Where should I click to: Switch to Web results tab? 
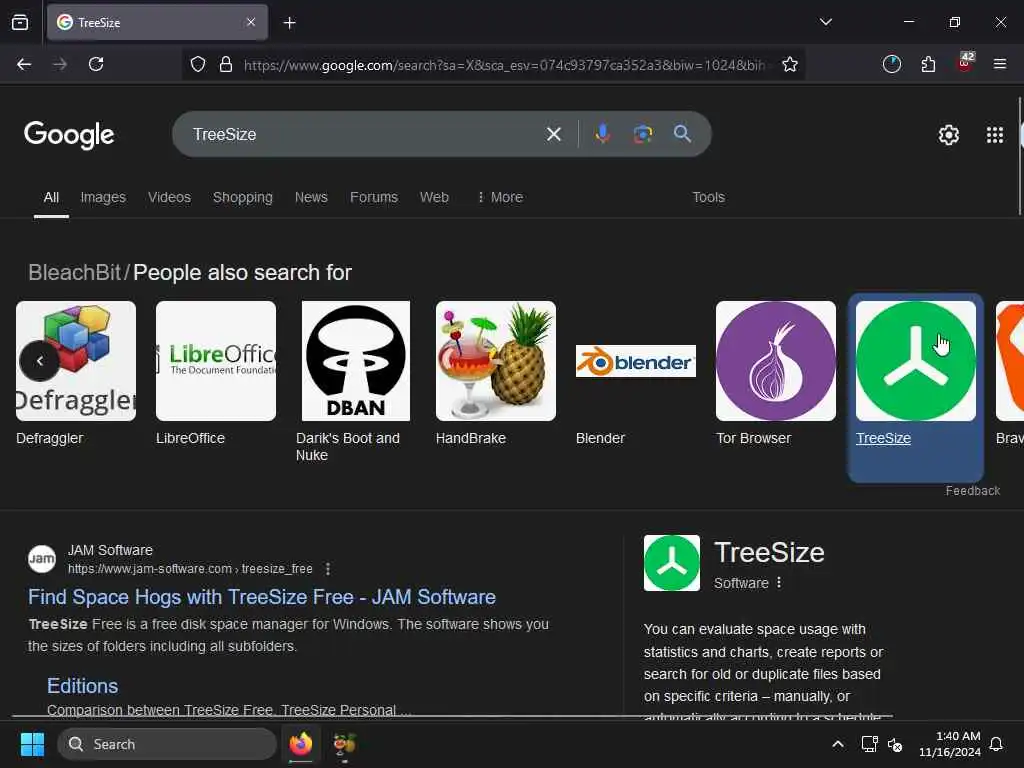[434, 197]
